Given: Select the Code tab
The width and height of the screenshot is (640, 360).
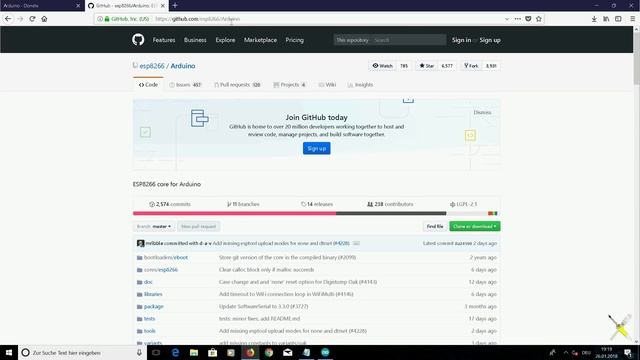Looking at the screenshot, I should (x=148, y=85).
